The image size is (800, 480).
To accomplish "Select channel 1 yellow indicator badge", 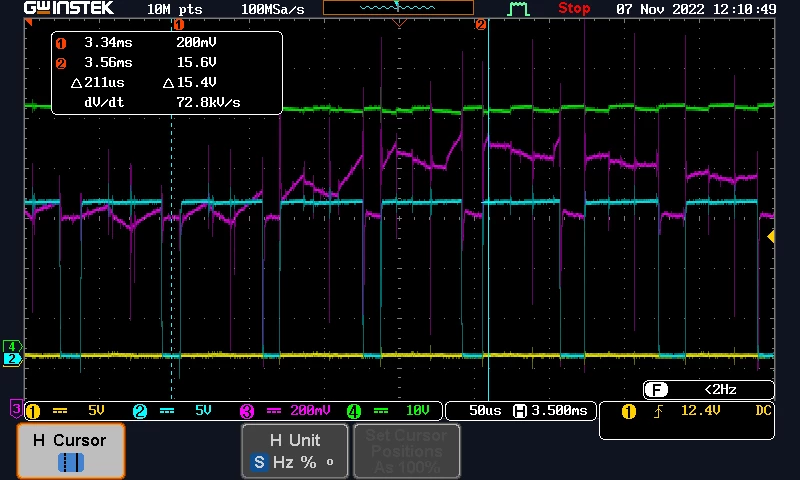I will [33, 411].
